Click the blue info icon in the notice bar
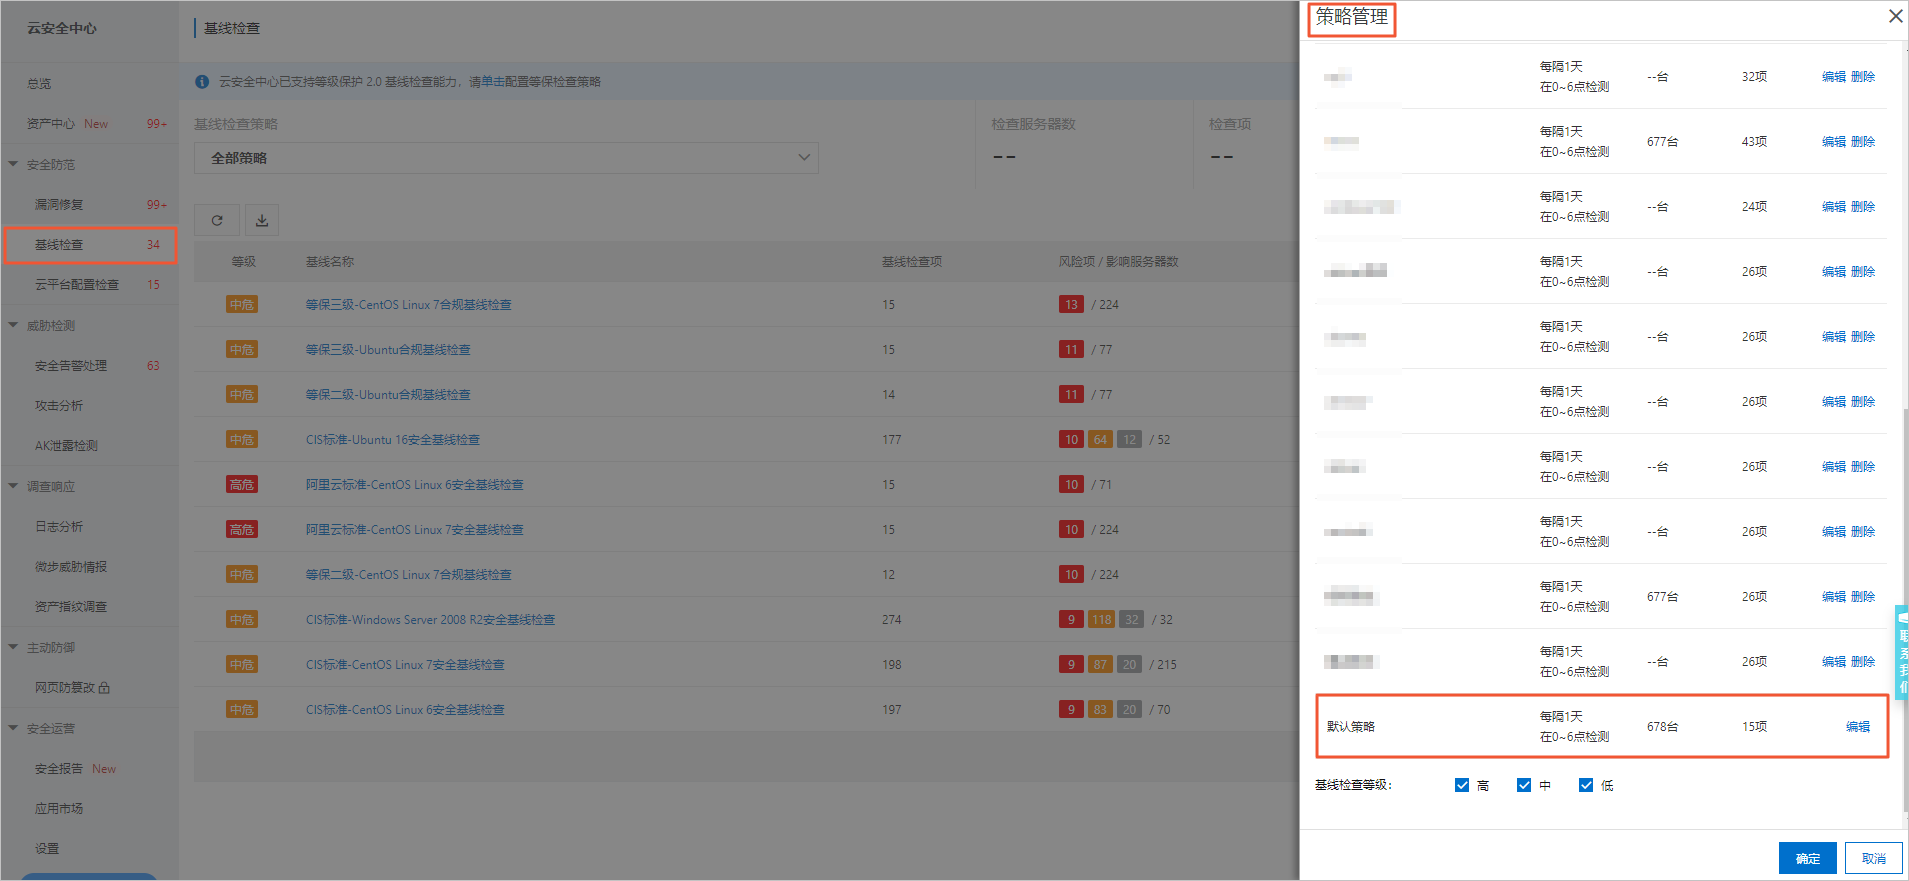Screen dimensions: 1909x881 pos(202,82)
